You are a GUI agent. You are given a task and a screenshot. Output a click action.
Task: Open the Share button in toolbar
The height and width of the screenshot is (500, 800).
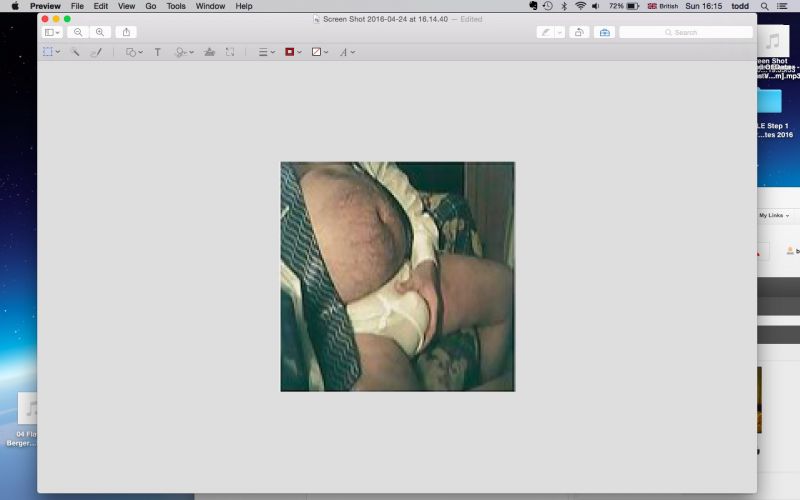[x=126, y=32]
